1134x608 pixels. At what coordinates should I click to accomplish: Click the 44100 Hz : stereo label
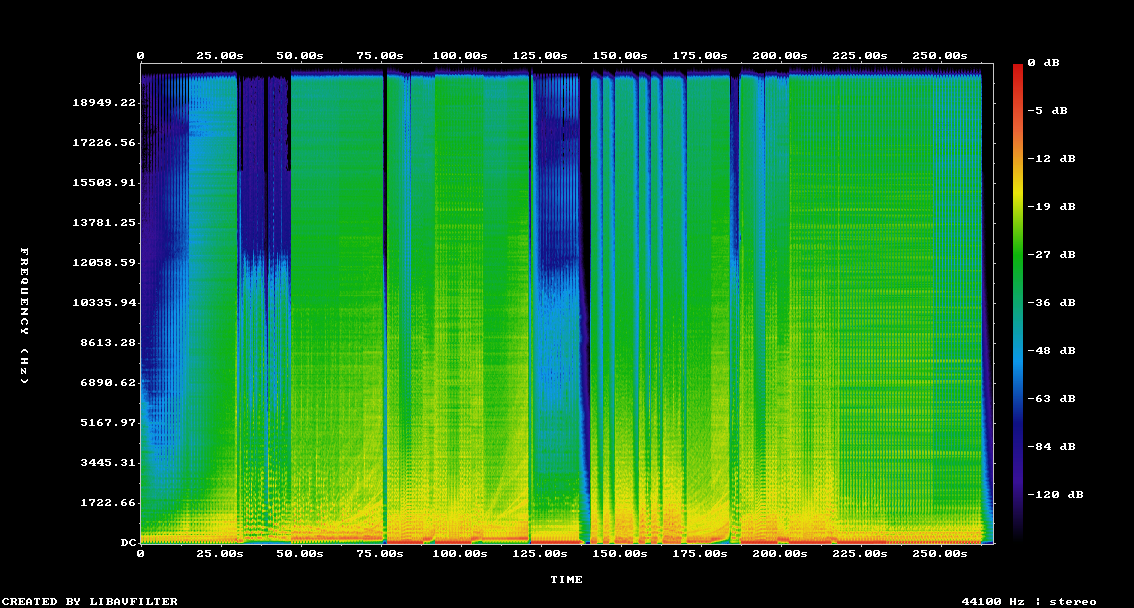click(1029, 601)
